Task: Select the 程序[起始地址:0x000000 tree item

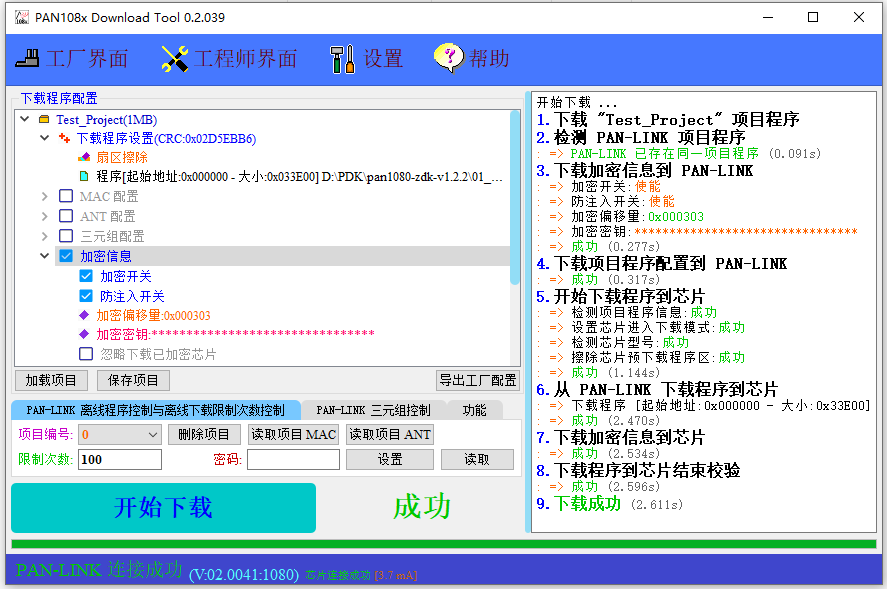Action: [x=299, y=177]
